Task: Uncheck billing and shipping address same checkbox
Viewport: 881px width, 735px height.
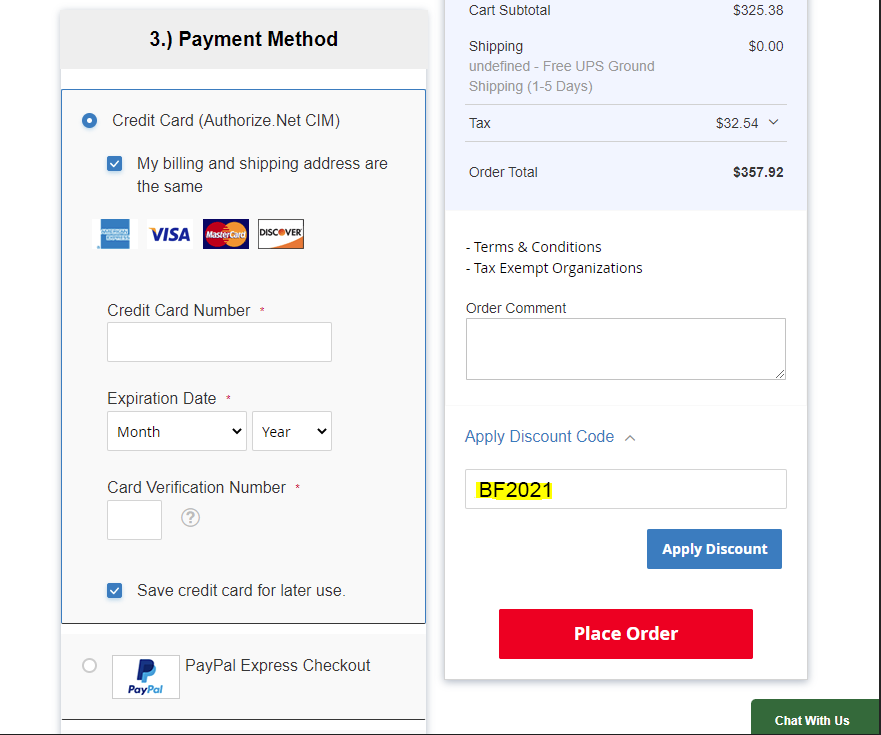Action: coord(115,164)
